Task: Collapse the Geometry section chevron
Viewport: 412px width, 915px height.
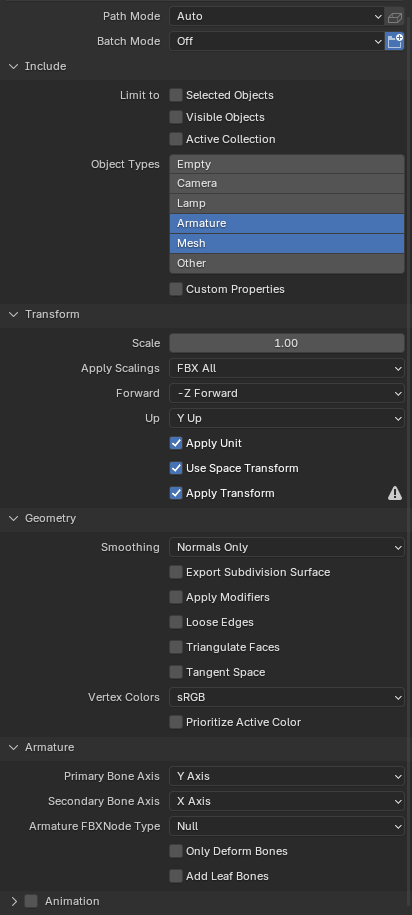Action: (x=14, y=518)
